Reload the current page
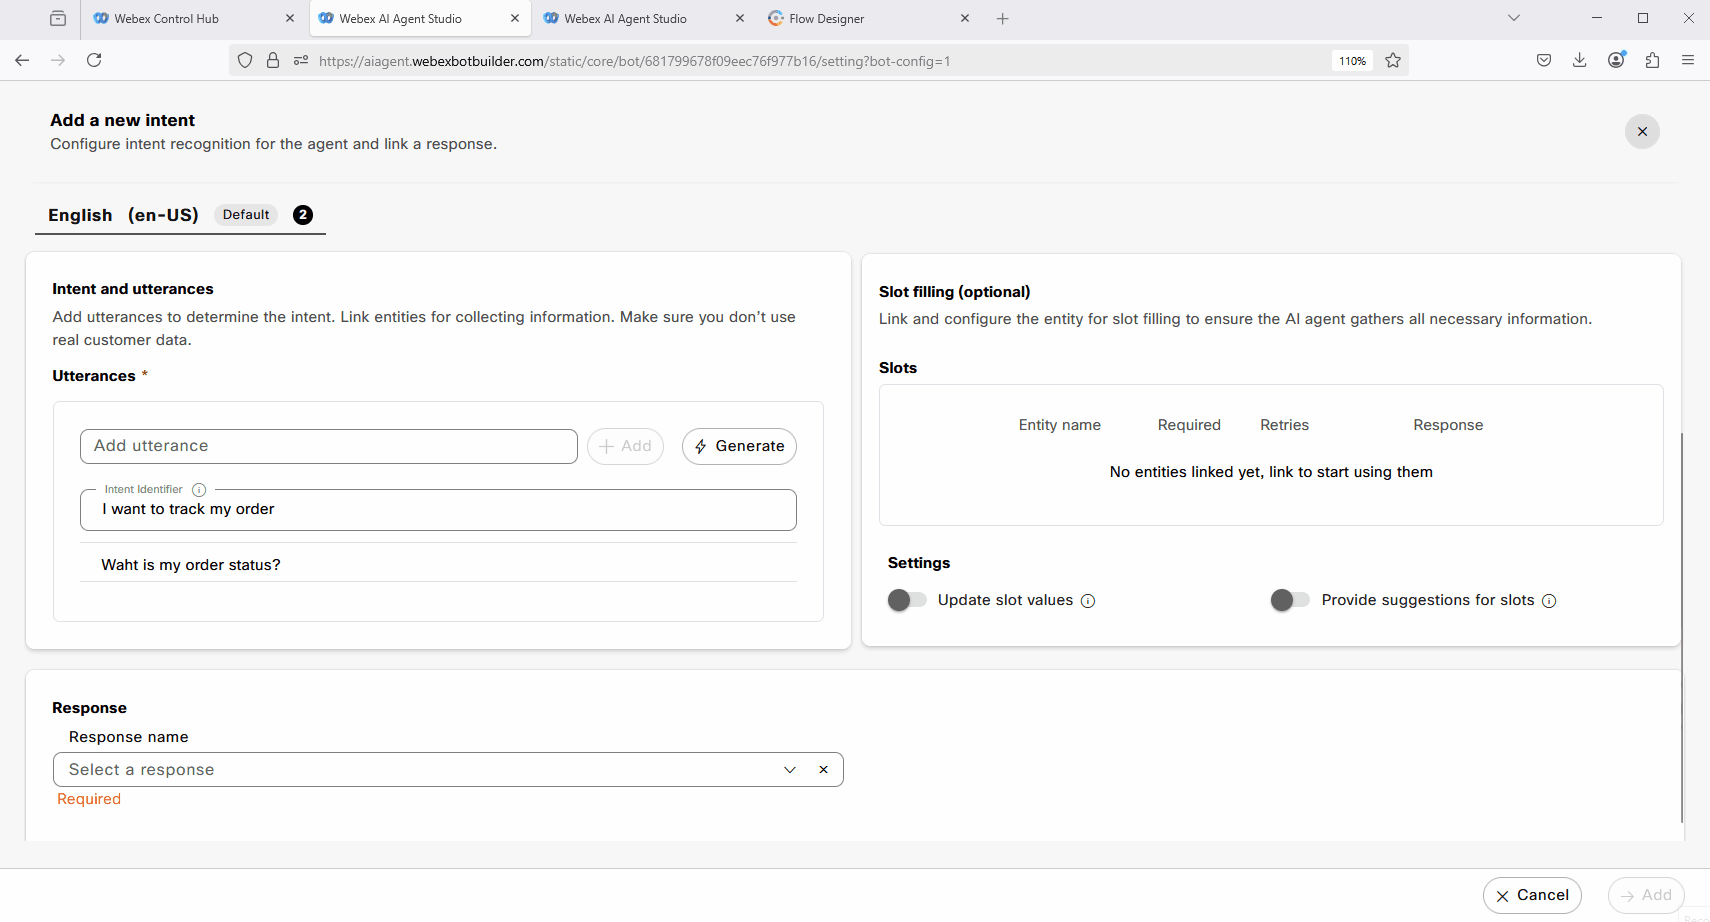1710x922 pixels. (x=94, y=61)
